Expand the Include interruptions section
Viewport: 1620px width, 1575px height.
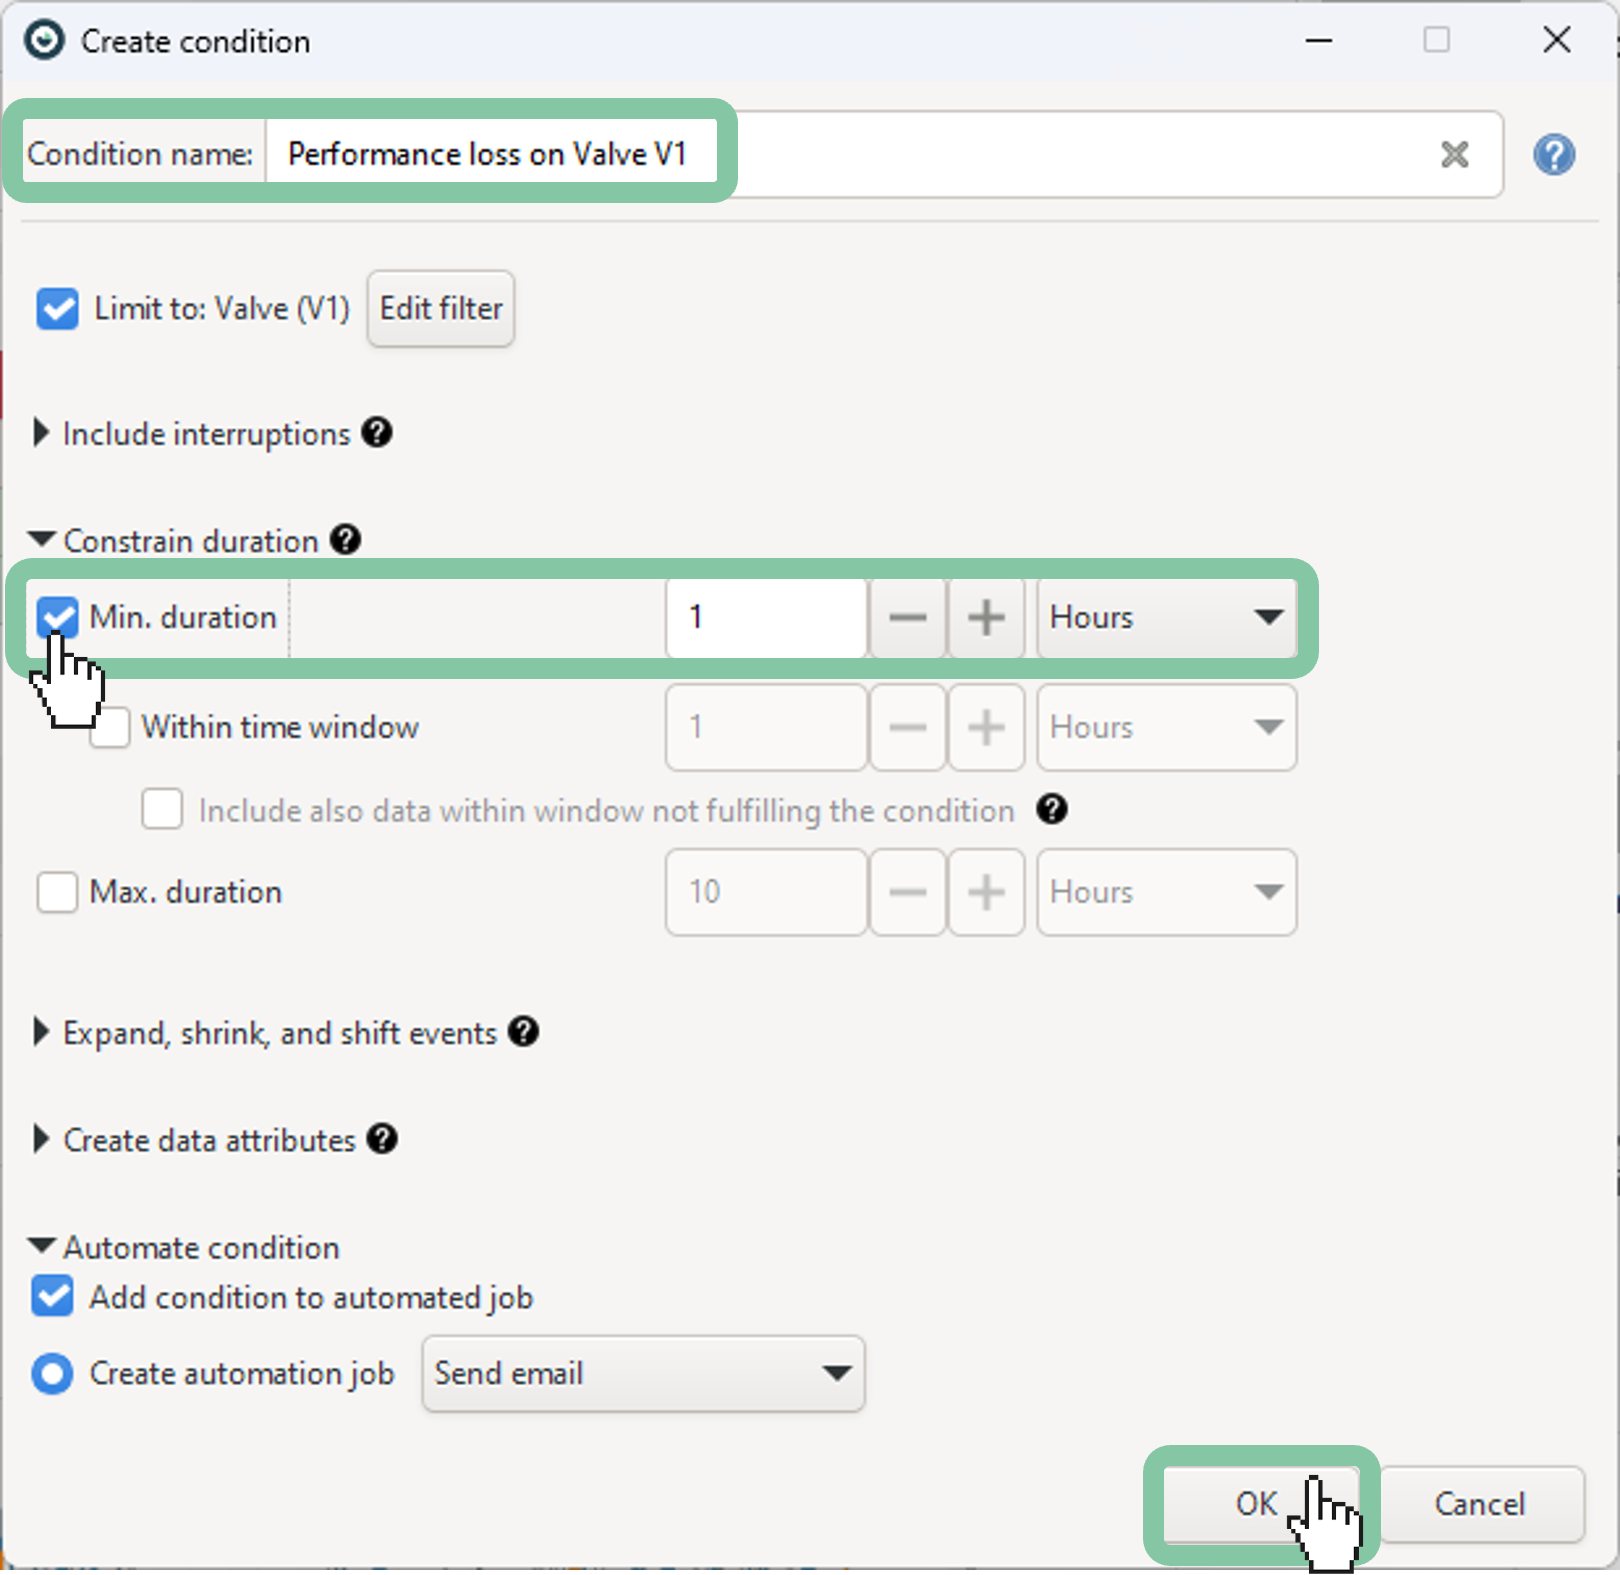click(41, 433)
